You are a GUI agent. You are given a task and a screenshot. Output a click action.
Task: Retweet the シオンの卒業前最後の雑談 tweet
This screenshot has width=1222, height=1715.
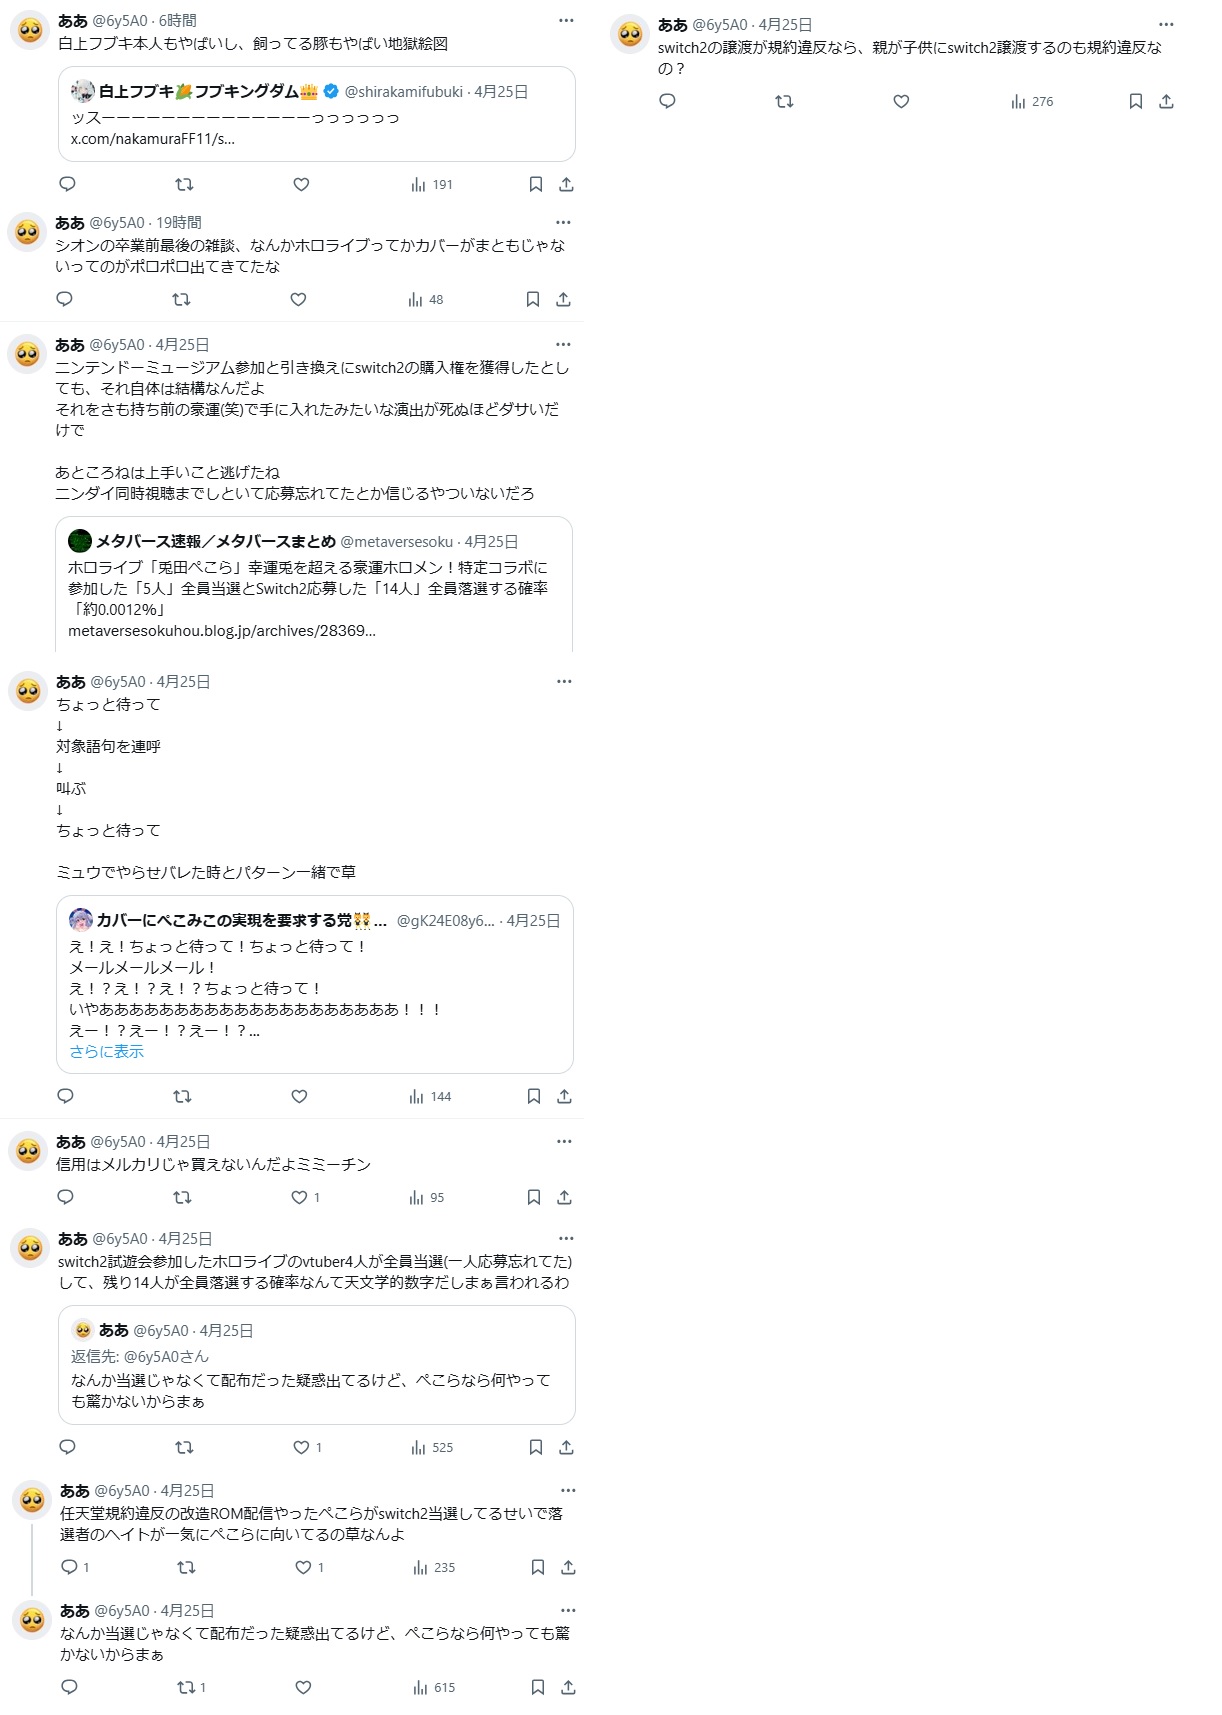click(181, 299)
